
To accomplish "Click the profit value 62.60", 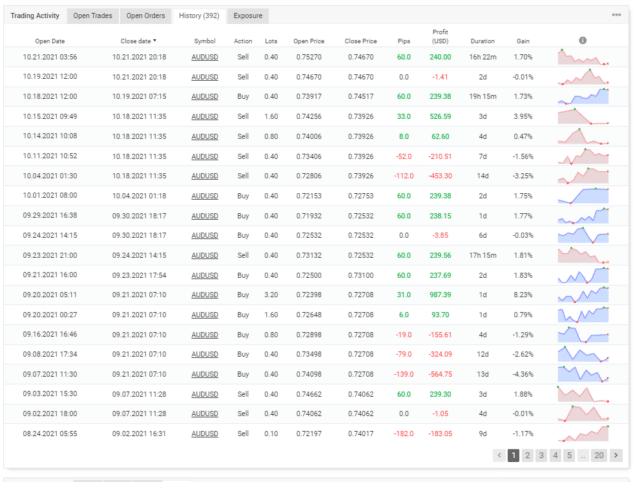I will pyautogui.click(x=440, y=136).
